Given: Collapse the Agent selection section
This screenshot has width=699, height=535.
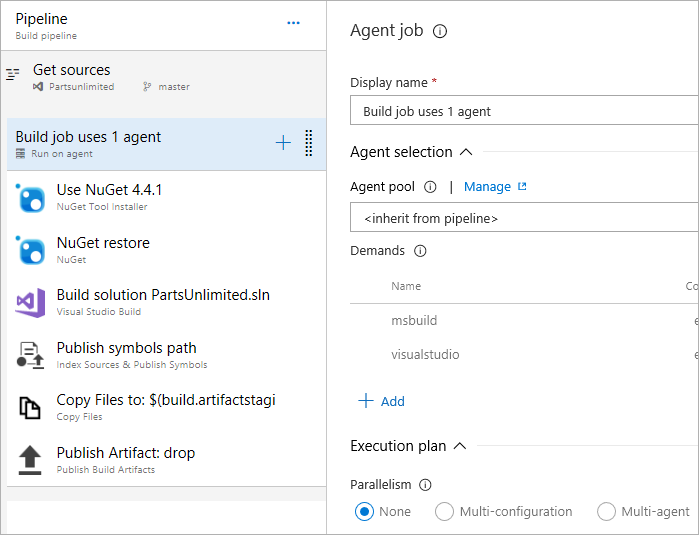Looking at the screenshot, I should coord(465,152).
